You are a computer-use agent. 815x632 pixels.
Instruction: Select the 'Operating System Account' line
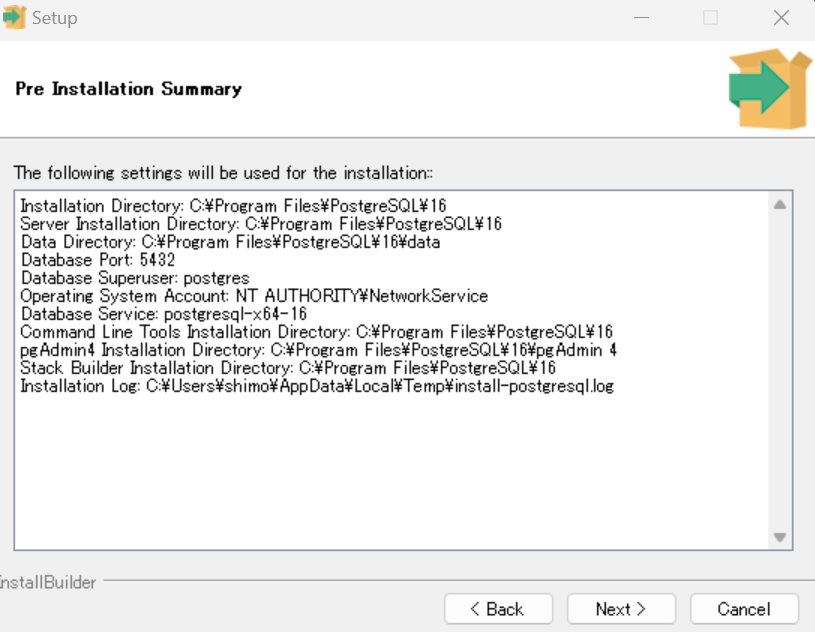[x=254, y=296]
